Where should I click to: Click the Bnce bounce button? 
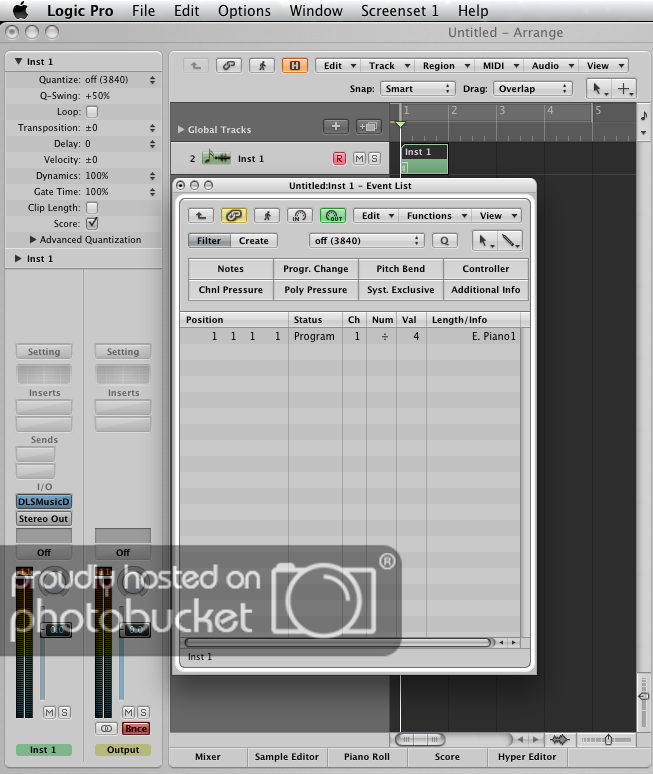click(x=136, y=729)
